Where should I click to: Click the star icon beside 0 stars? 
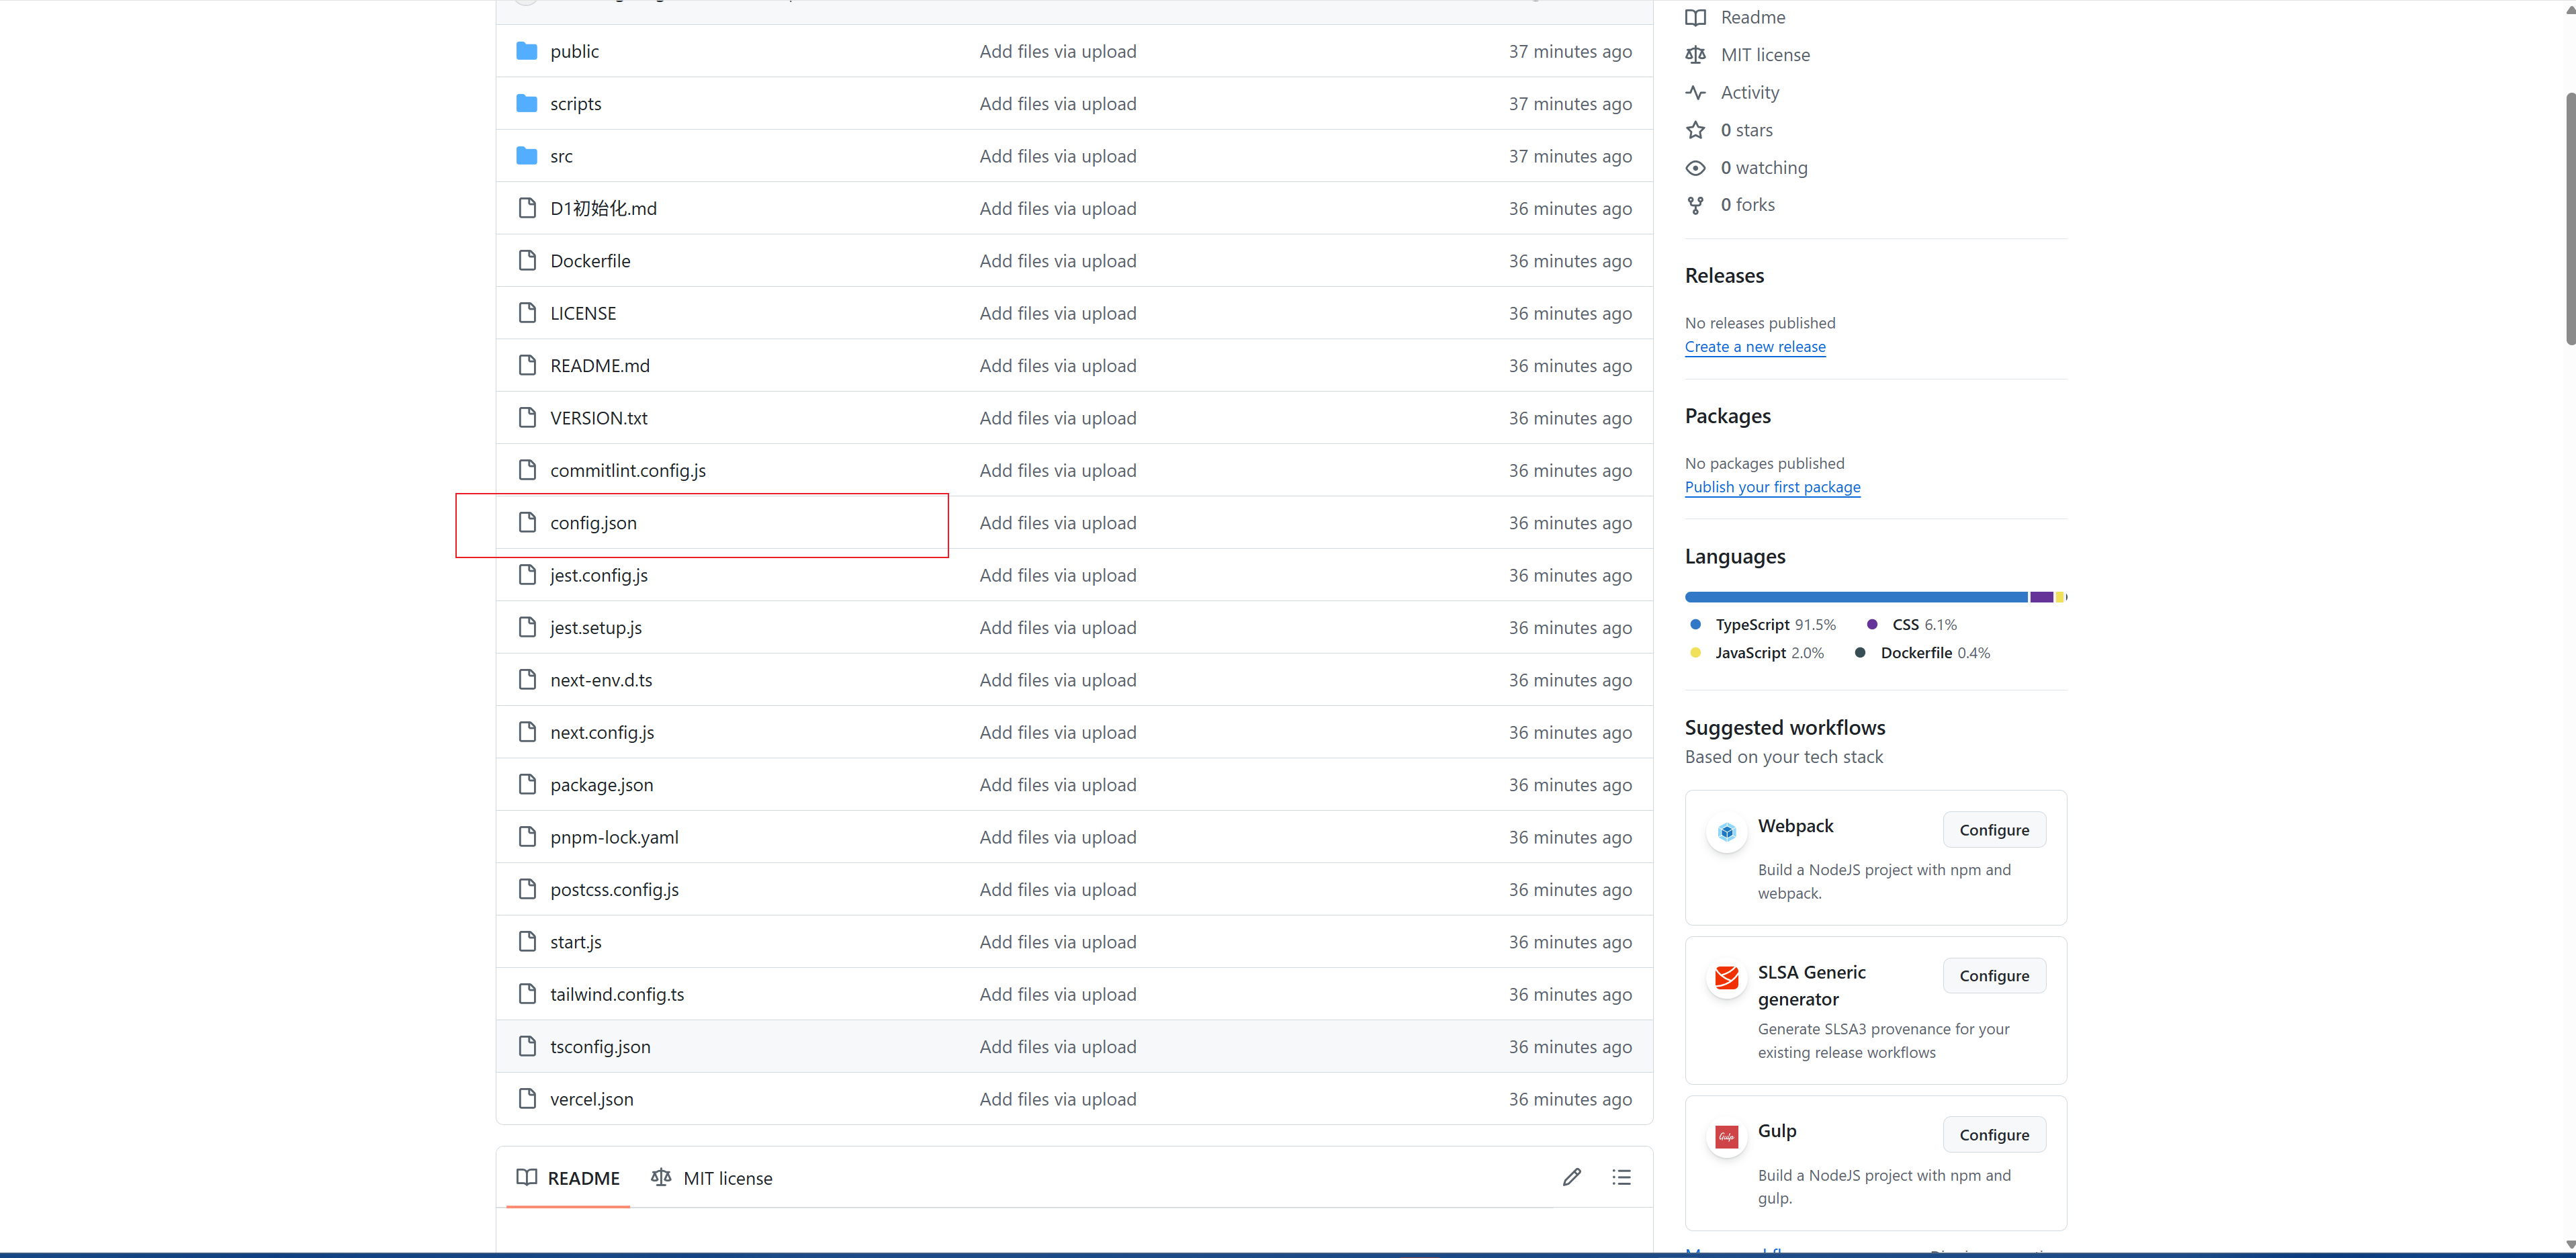tap(1695, 130)
